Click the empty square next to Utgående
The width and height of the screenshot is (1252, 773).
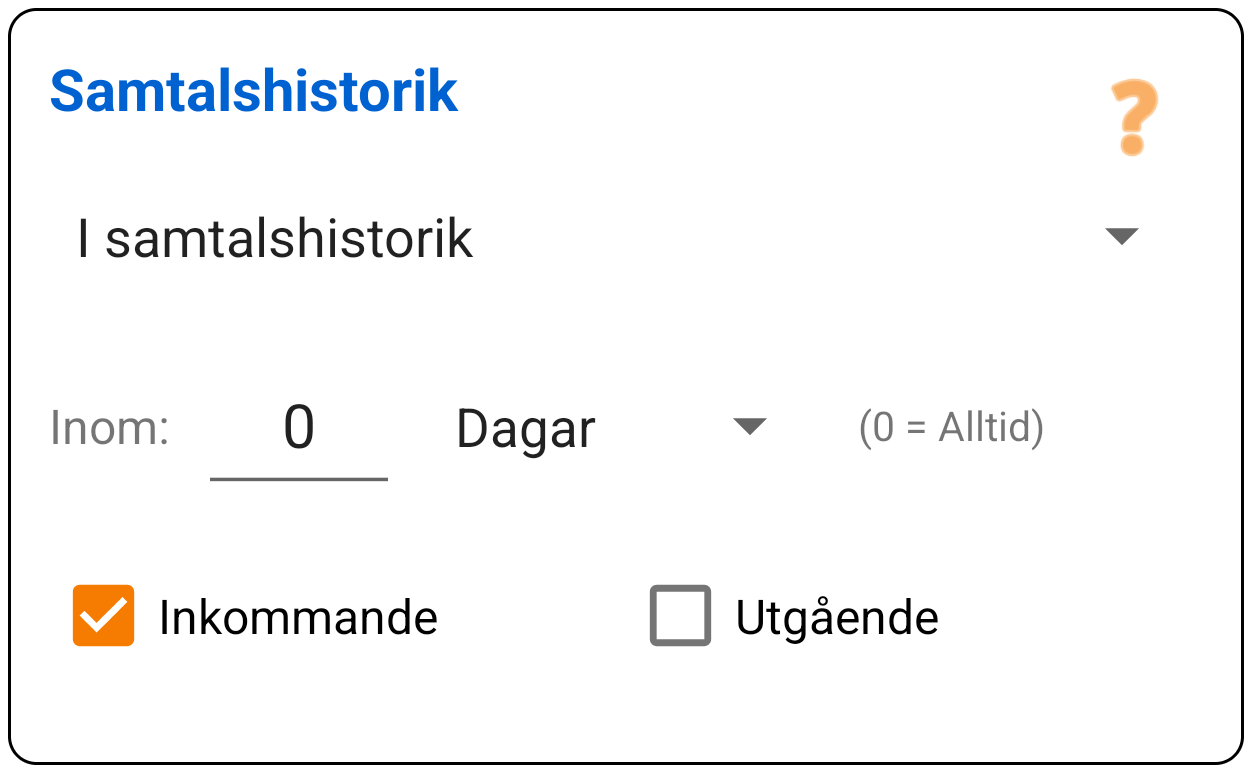click(679, 617)
